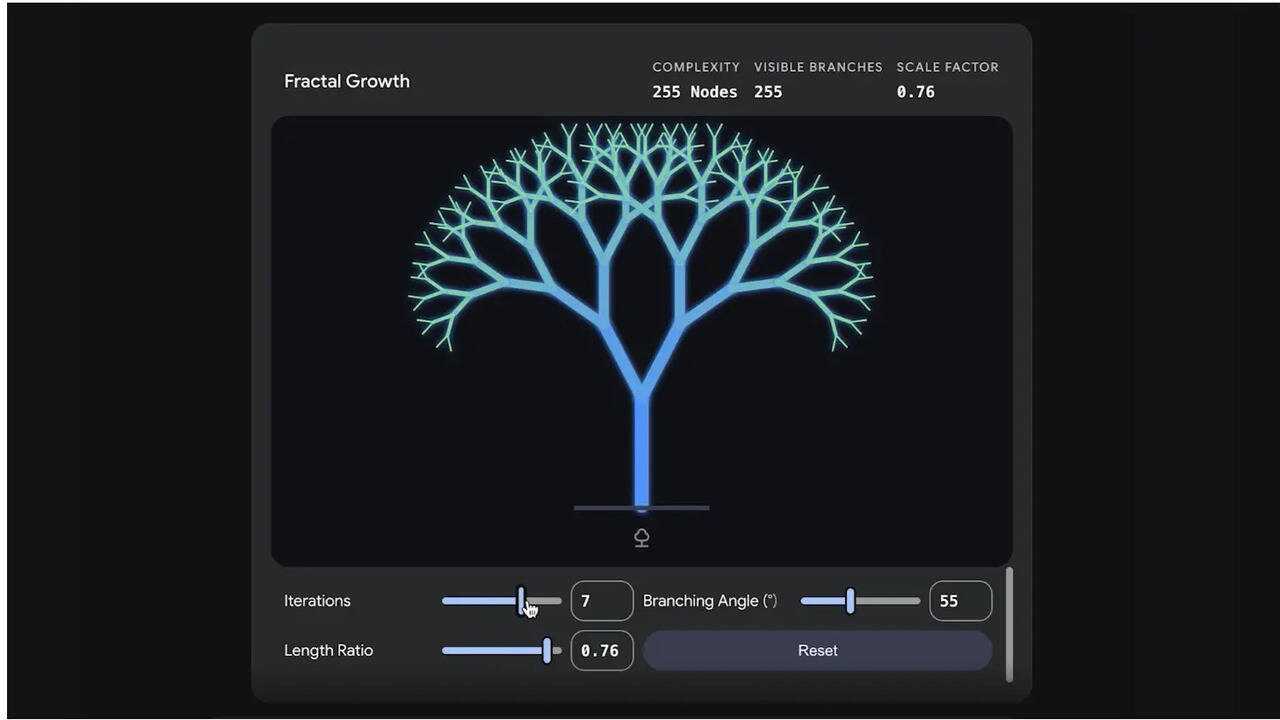Click the Iterations input showing 7
Image resolution: width=1280 pixels, height=720 pixels.
coord(601,601)
